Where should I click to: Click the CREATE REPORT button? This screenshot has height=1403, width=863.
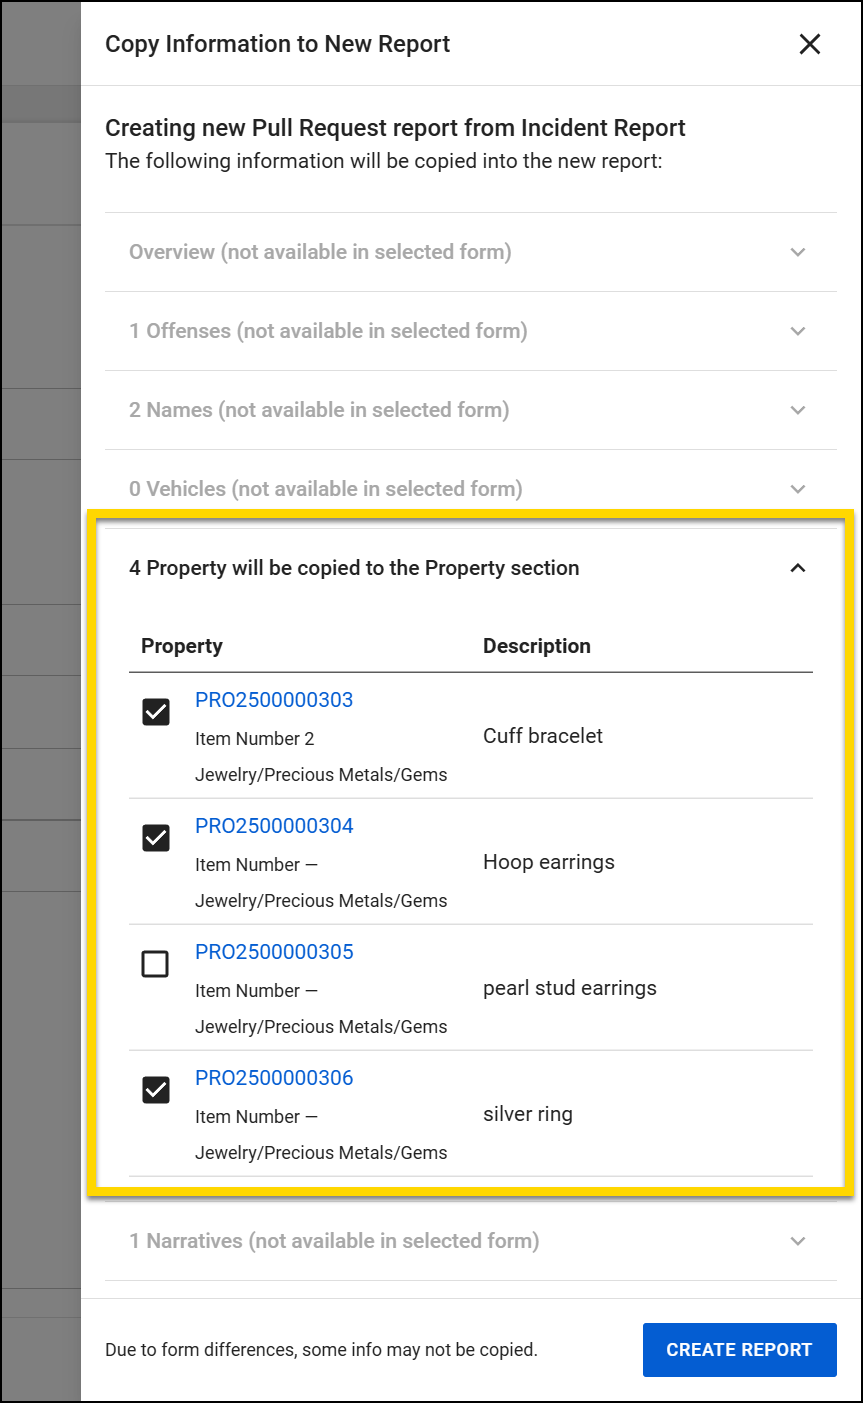point(739,1349)
